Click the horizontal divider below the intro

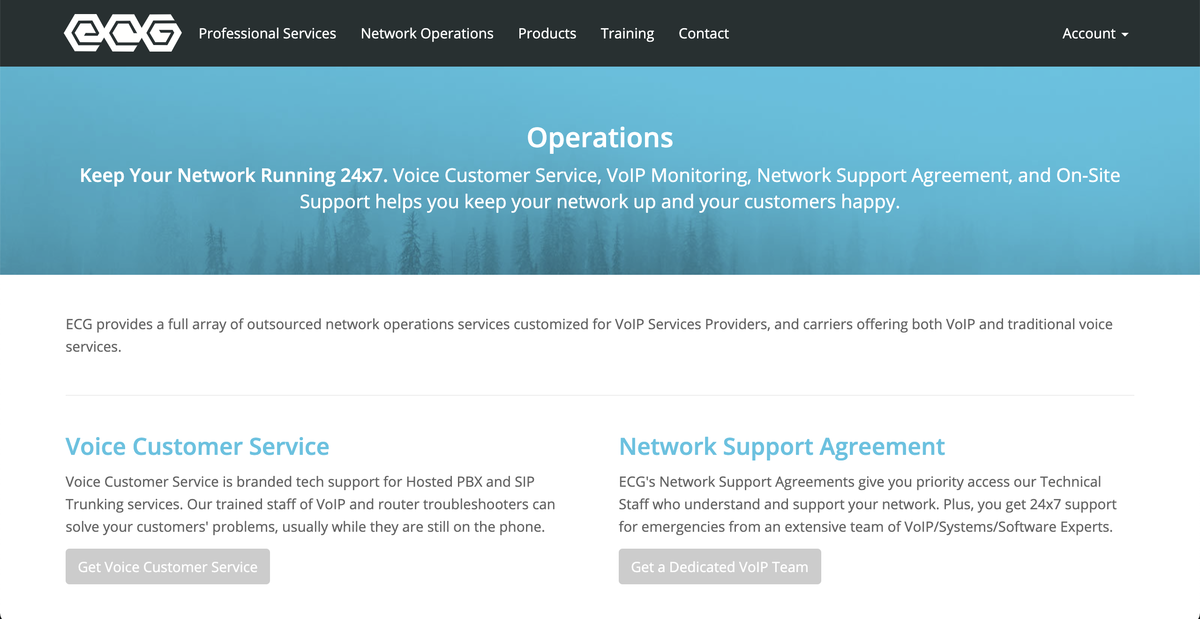tap(600, 395)
